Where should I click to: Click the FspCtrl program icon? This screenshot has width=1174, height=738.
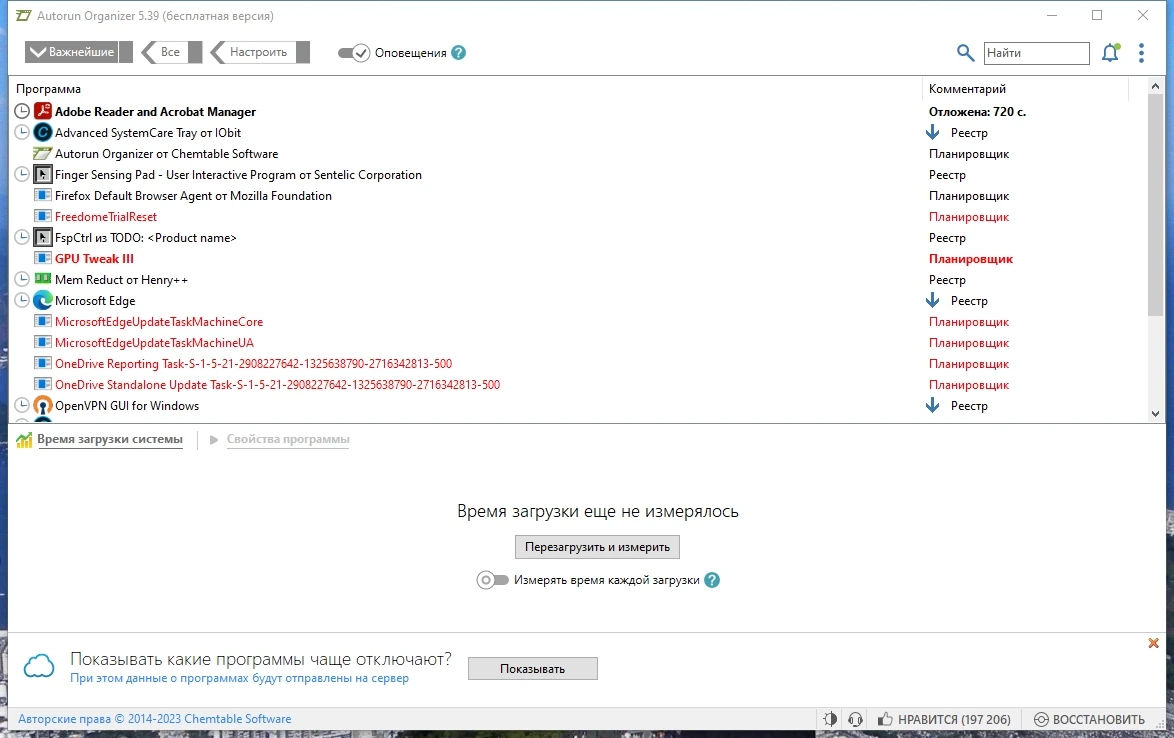tap(43, 237)
